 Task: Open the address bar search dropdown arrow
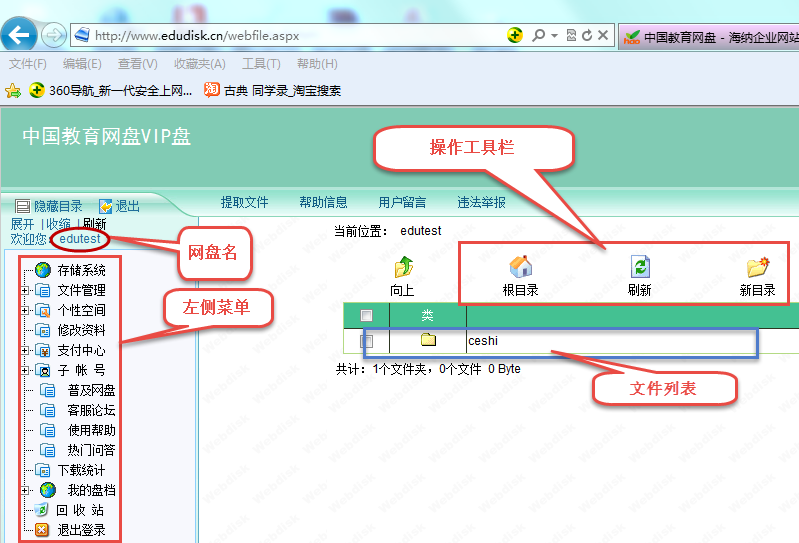[554, 36]
